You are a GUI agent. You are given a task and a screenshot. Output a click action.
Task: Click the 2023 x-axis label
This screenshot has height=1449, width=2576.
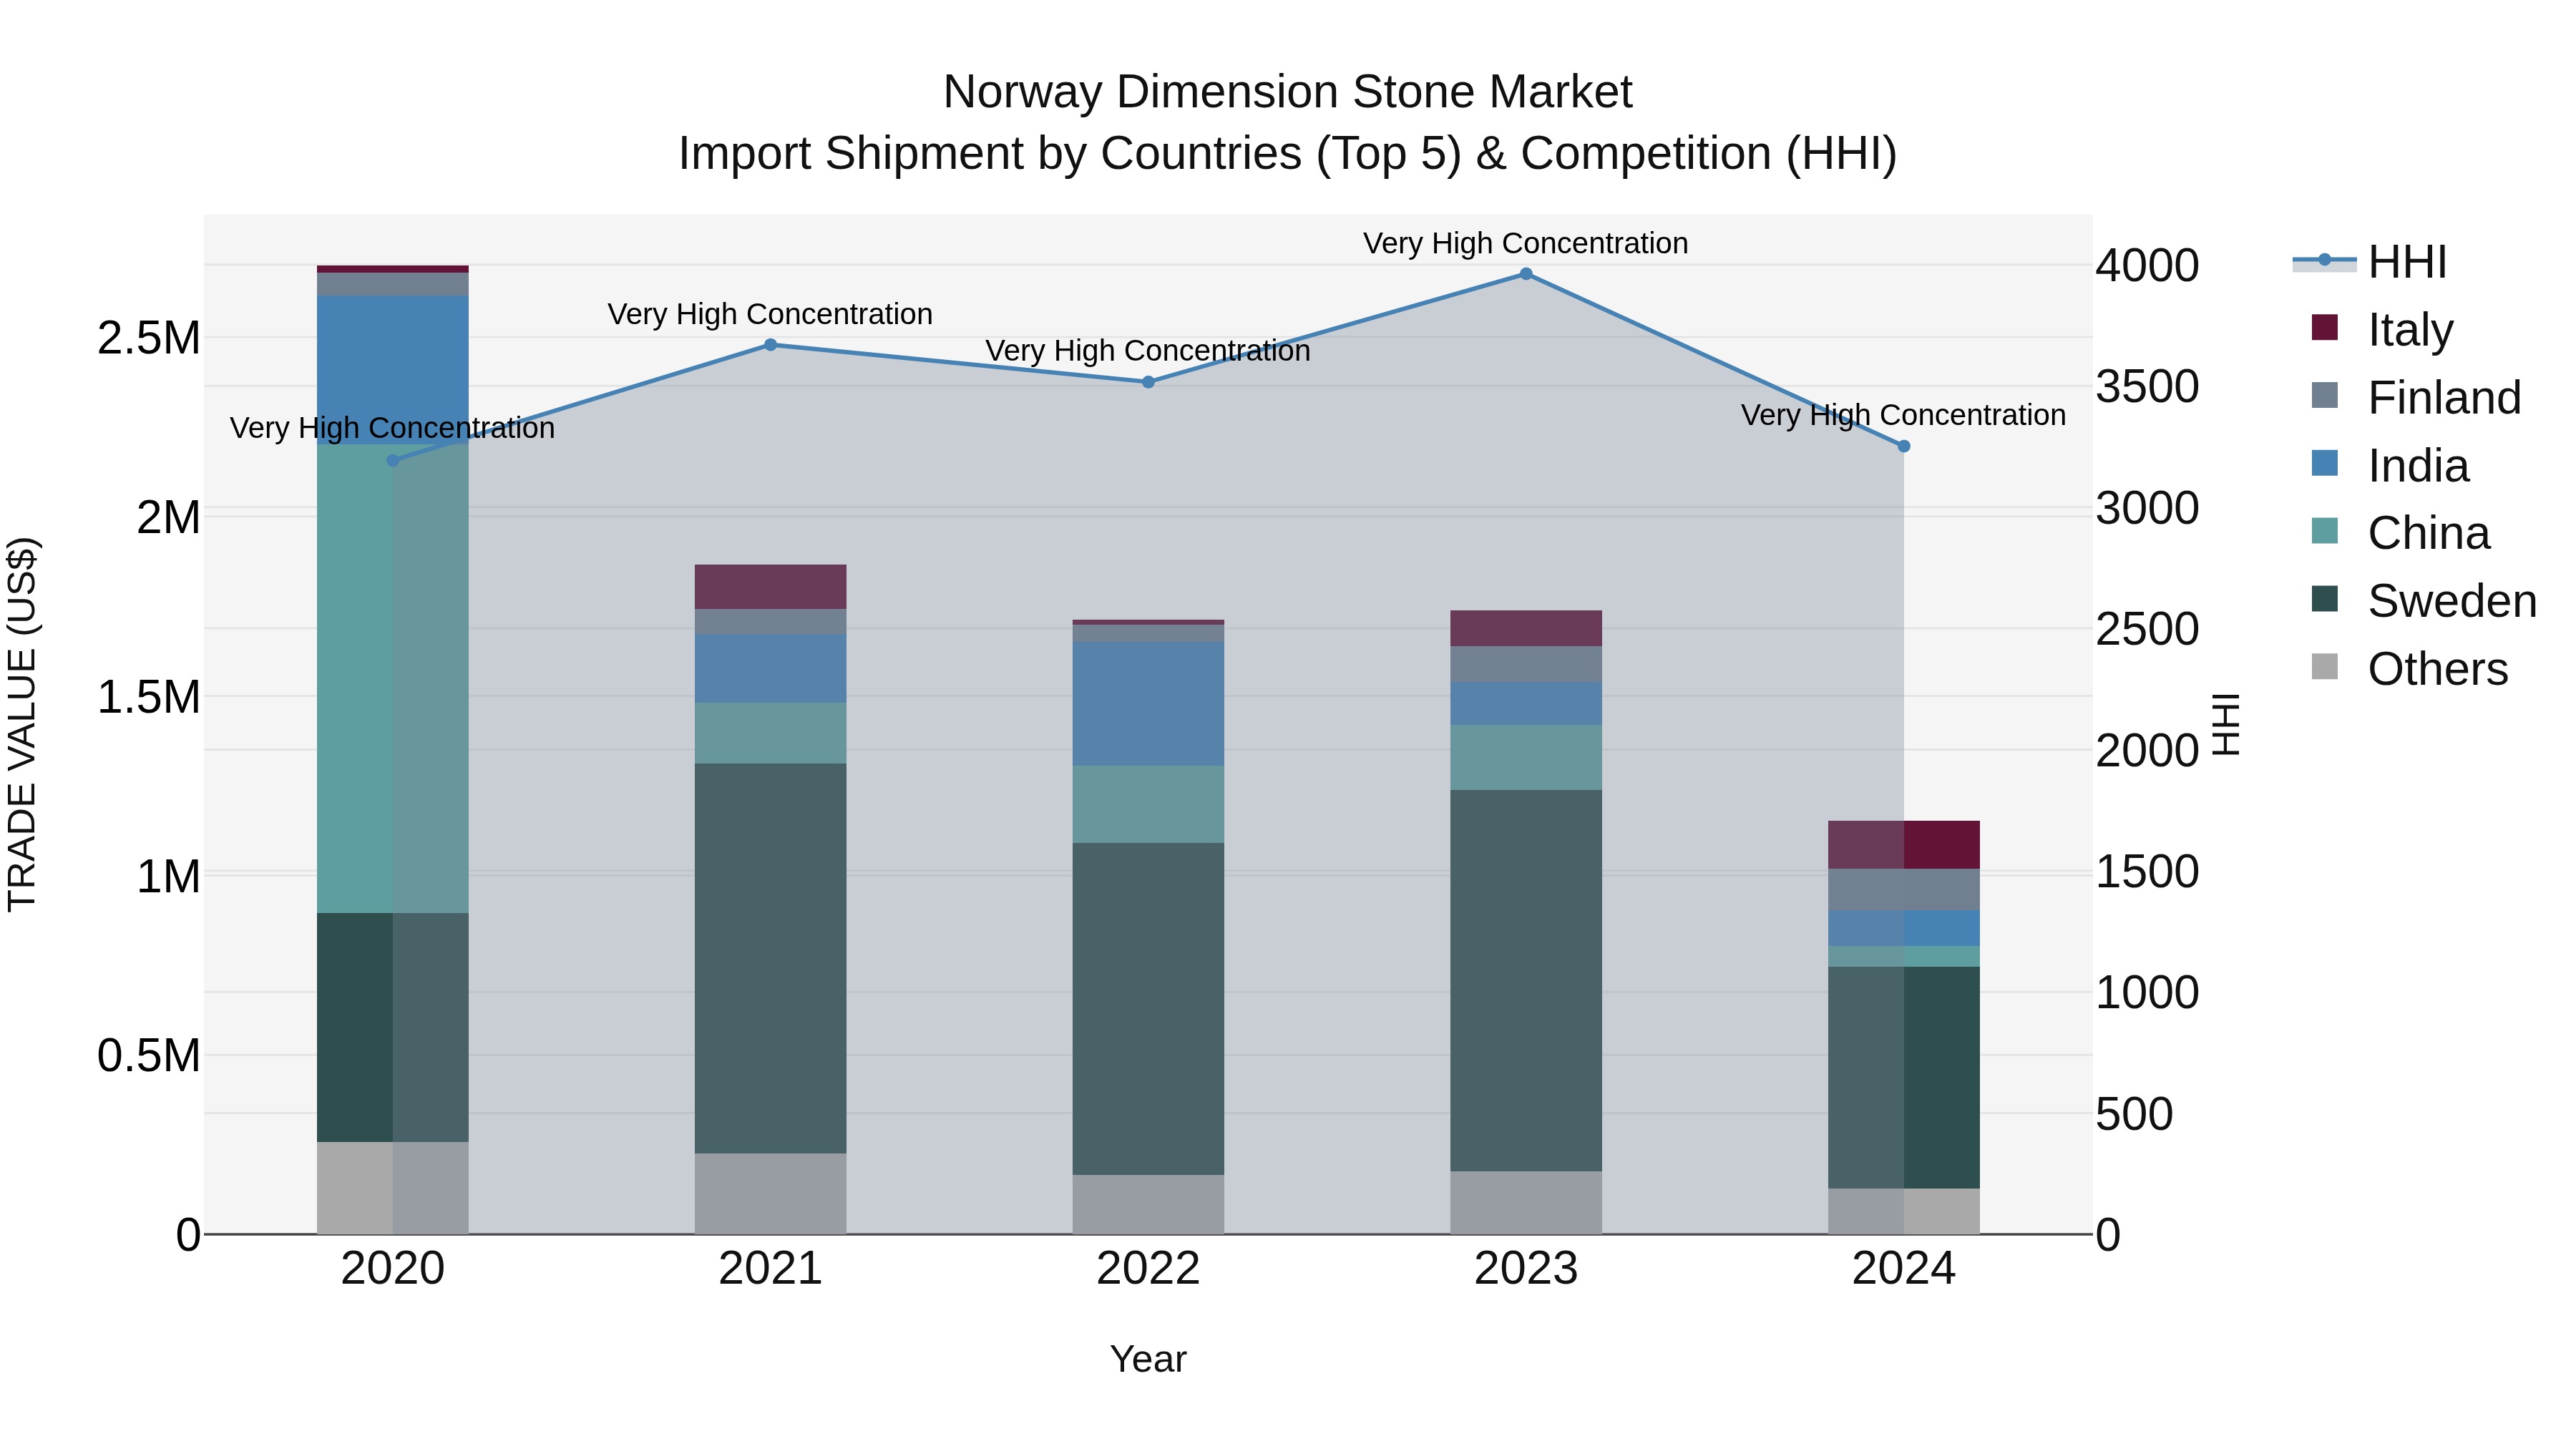pos(1526,1269)
